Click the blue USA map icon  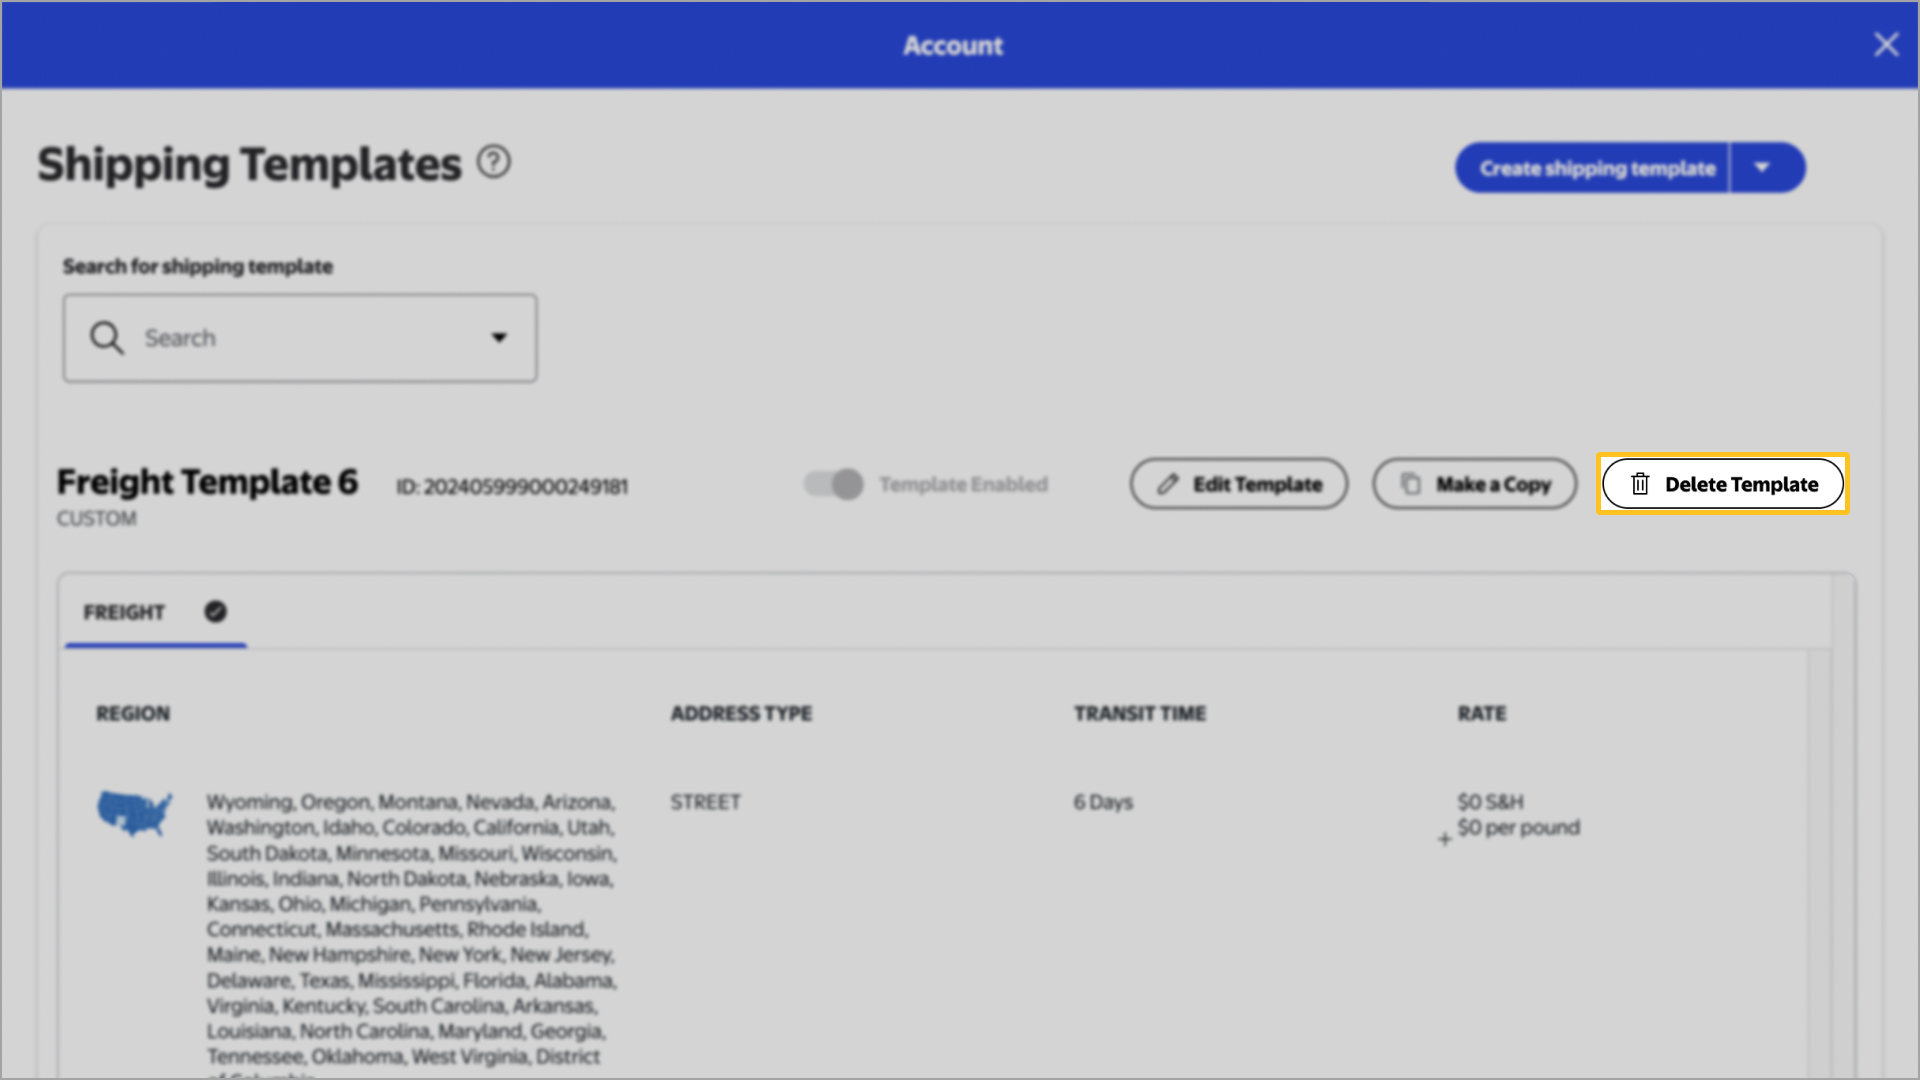tap(134, 812)
